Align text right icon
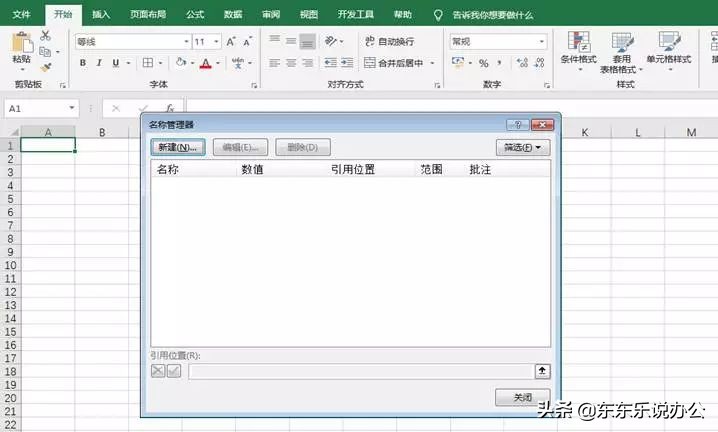718x432 pixels. coord(307,63)
